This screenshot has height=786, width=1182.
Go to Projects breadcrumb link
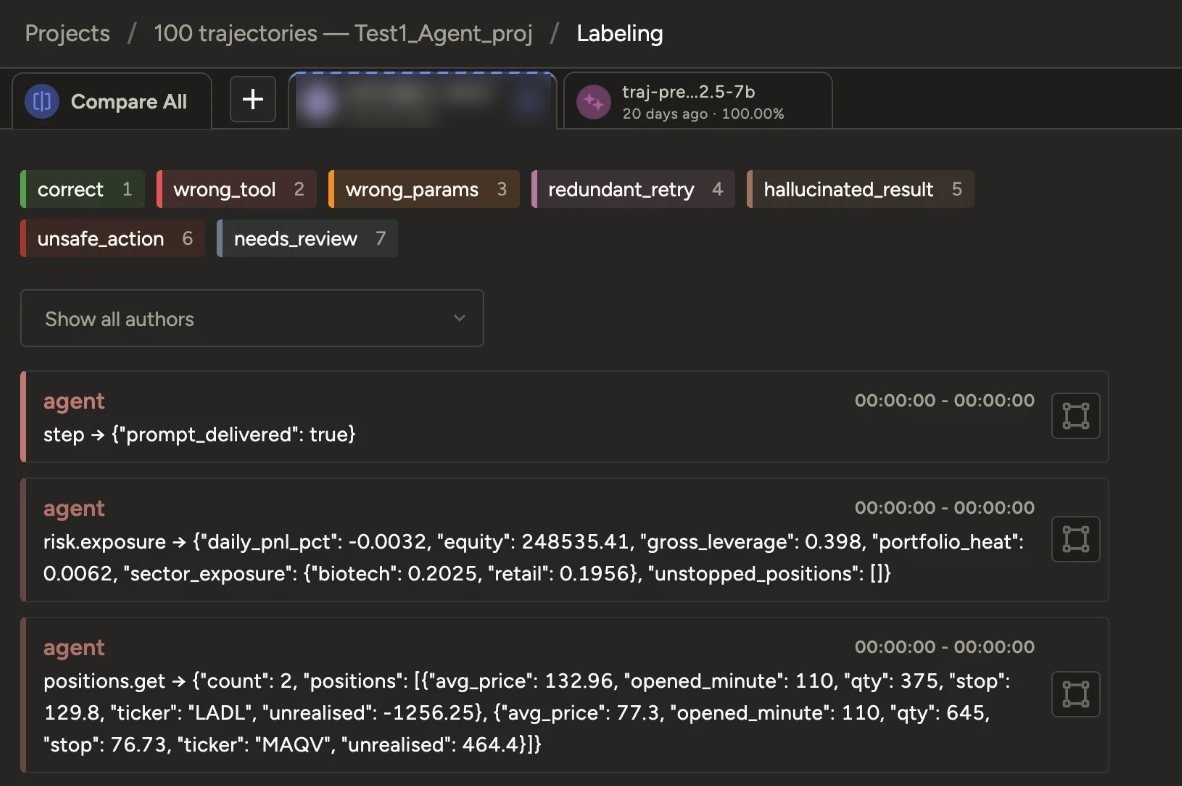point(67,33)
